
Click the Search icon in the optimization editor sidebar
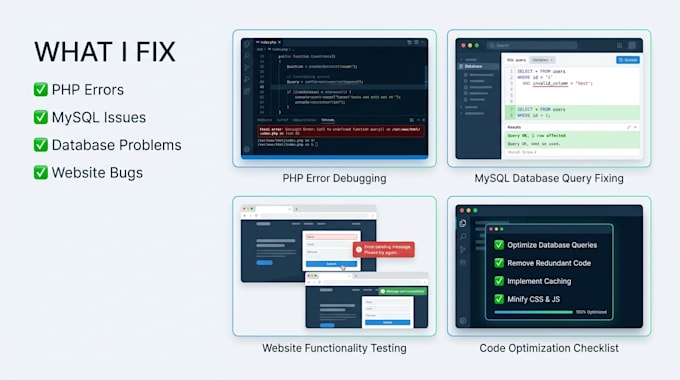[463, 236]
